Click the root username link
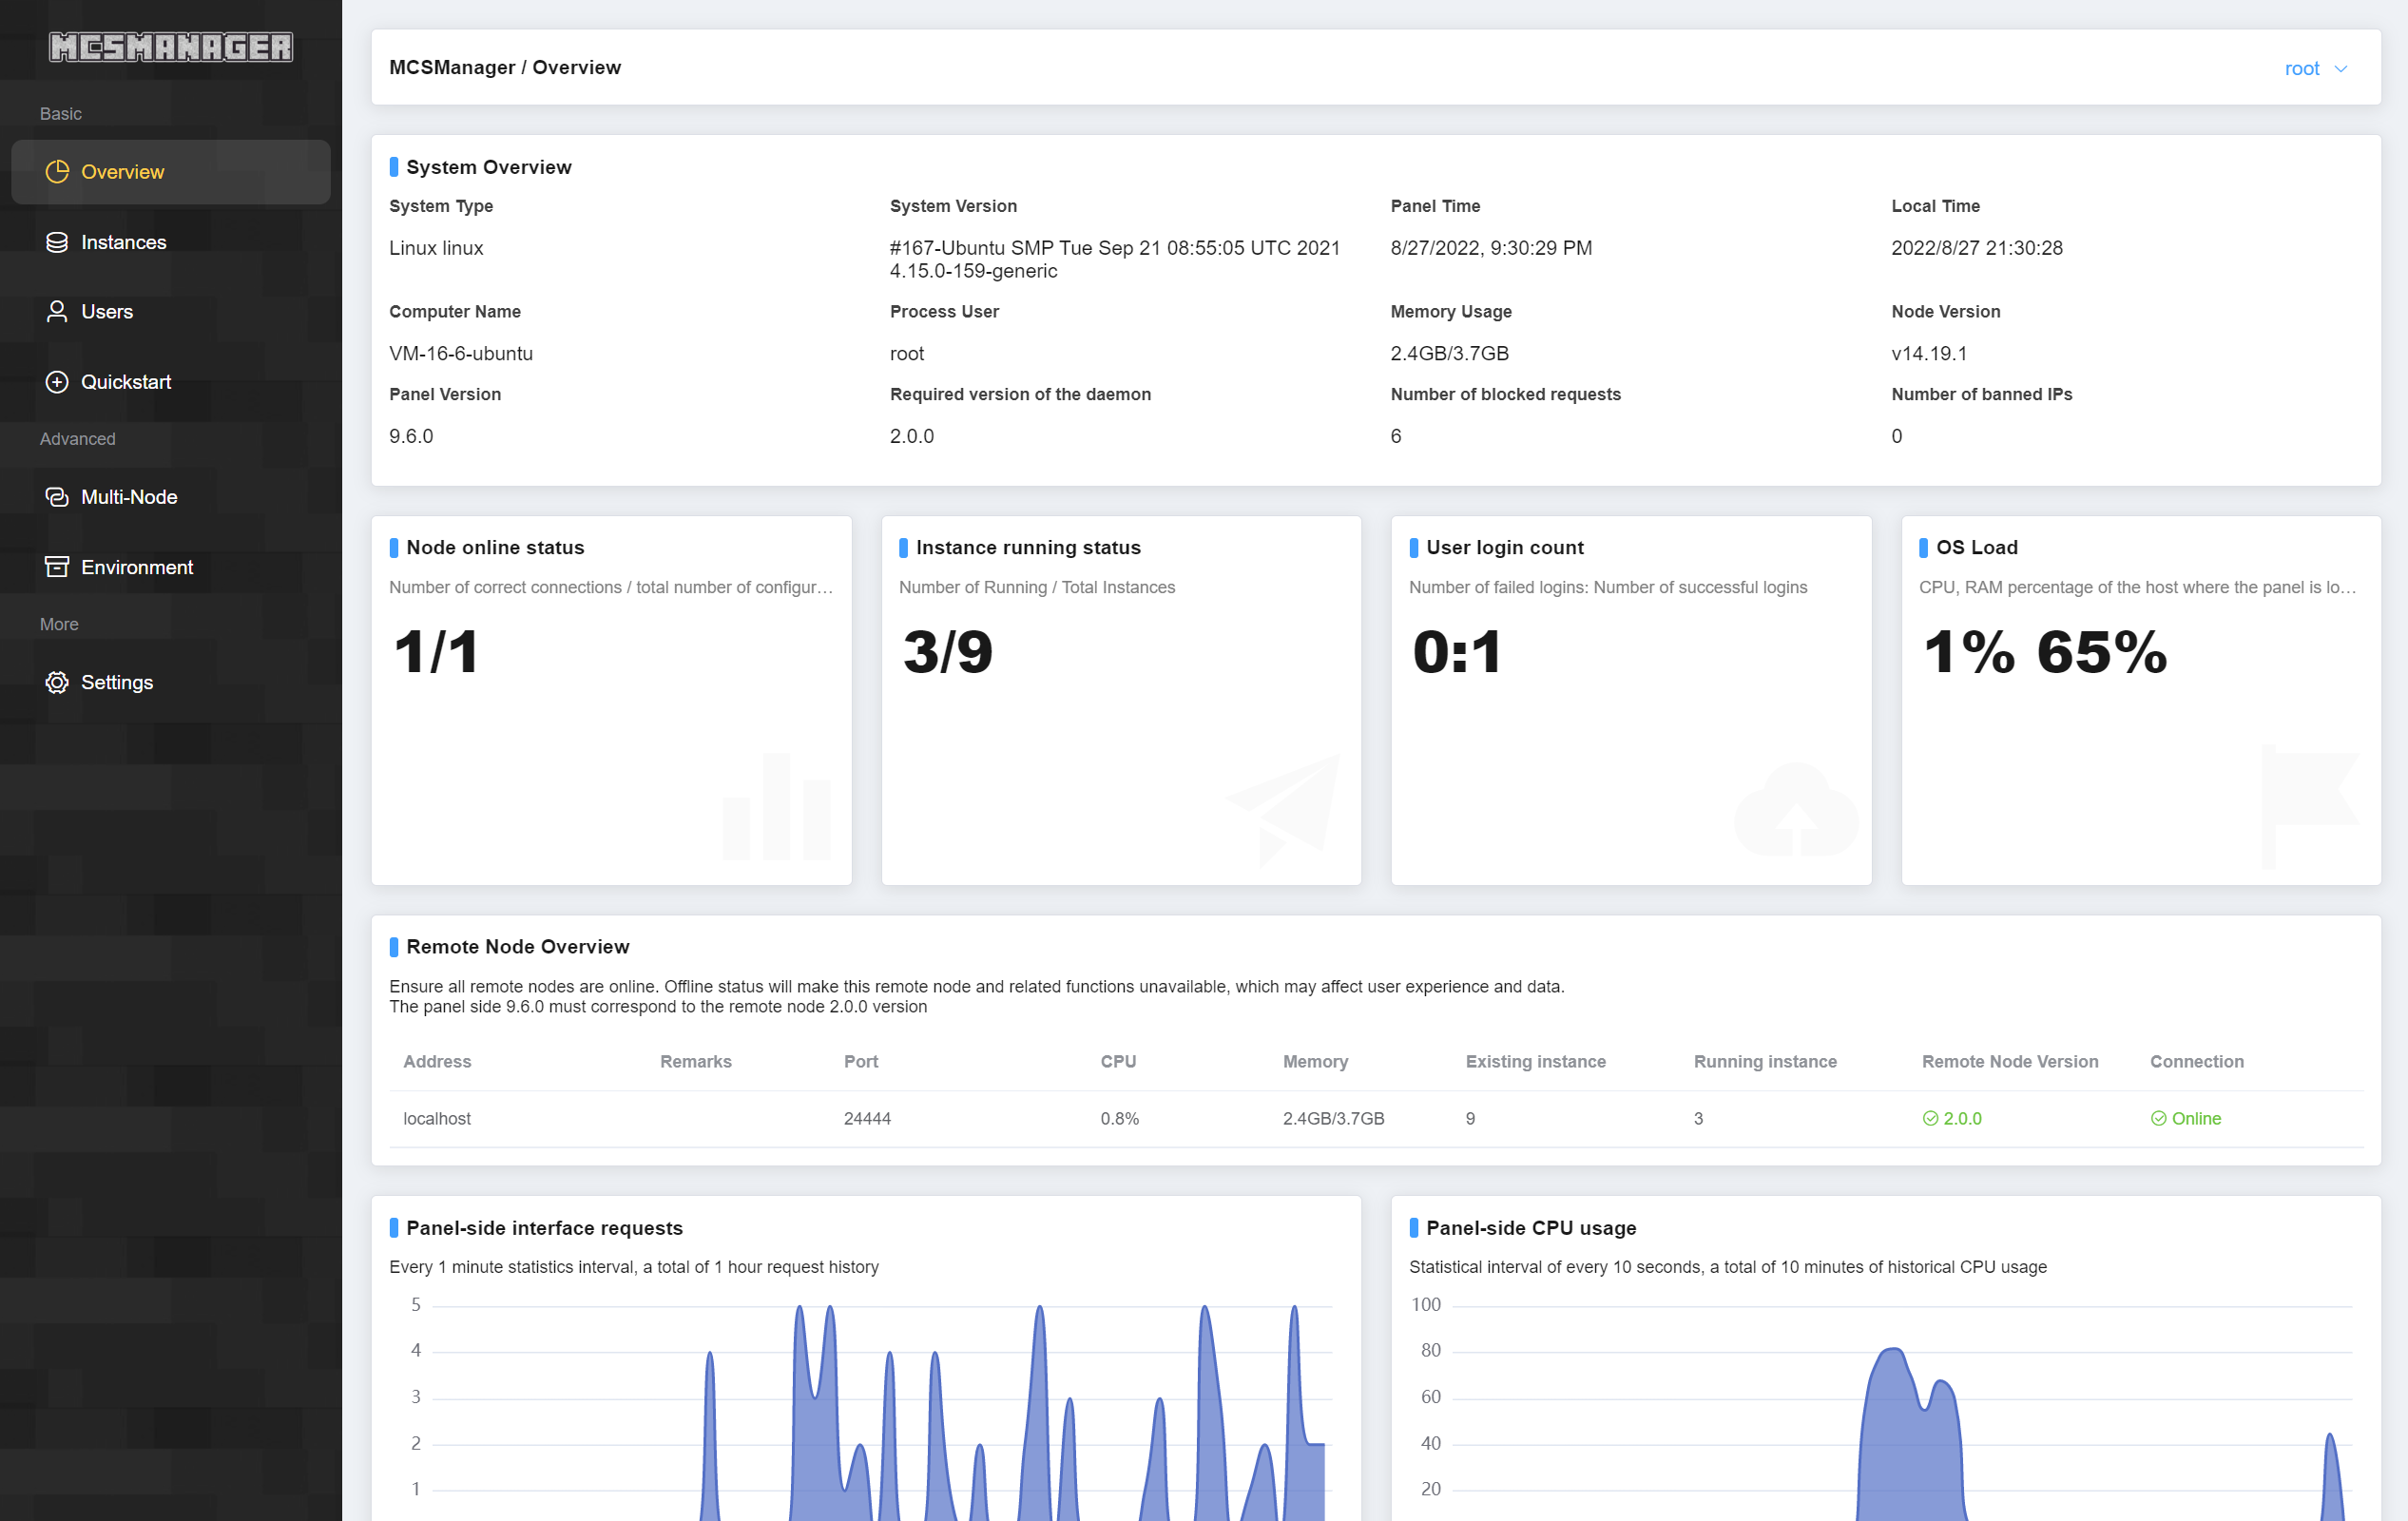Viewport: 2408px width, 1521px height. click(x=2301, y=69)
